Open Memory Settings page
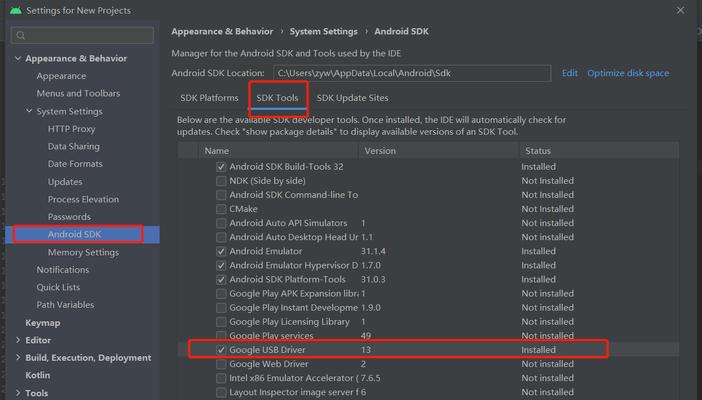Image resolution: width=702 pixels, height=400 pixels. (83, 252)
